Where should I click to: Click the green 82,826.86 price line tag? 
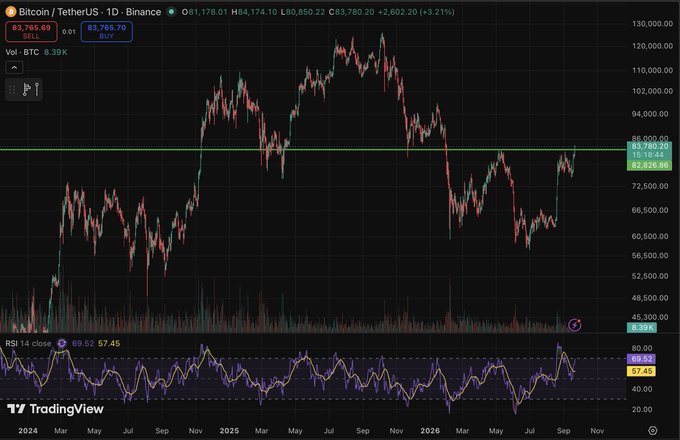pos(650,165)
